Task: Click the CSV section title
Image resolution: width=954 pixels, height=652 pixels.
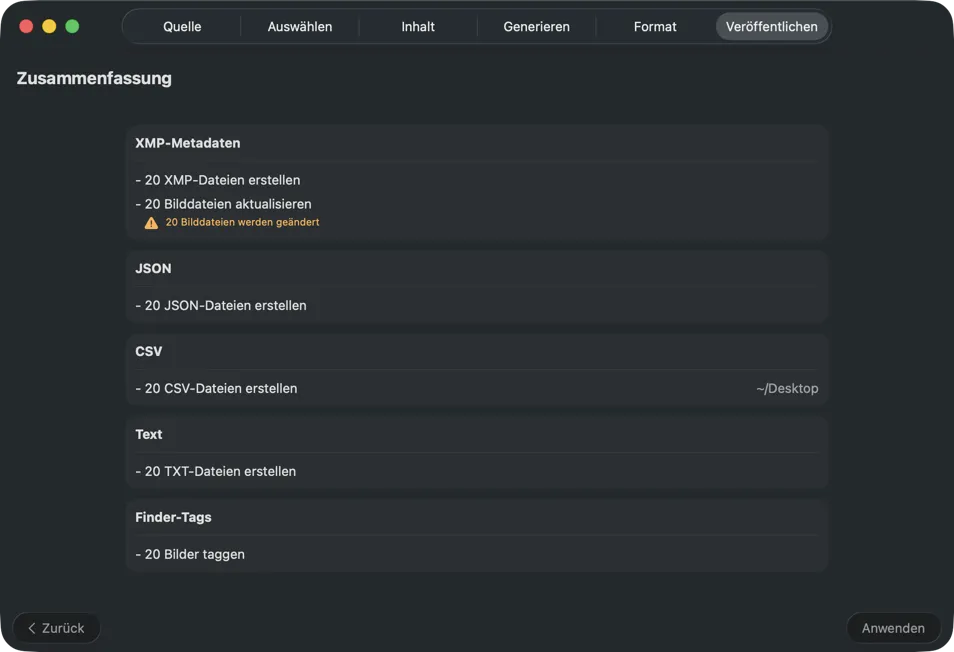Action: (x=149, y=352)
